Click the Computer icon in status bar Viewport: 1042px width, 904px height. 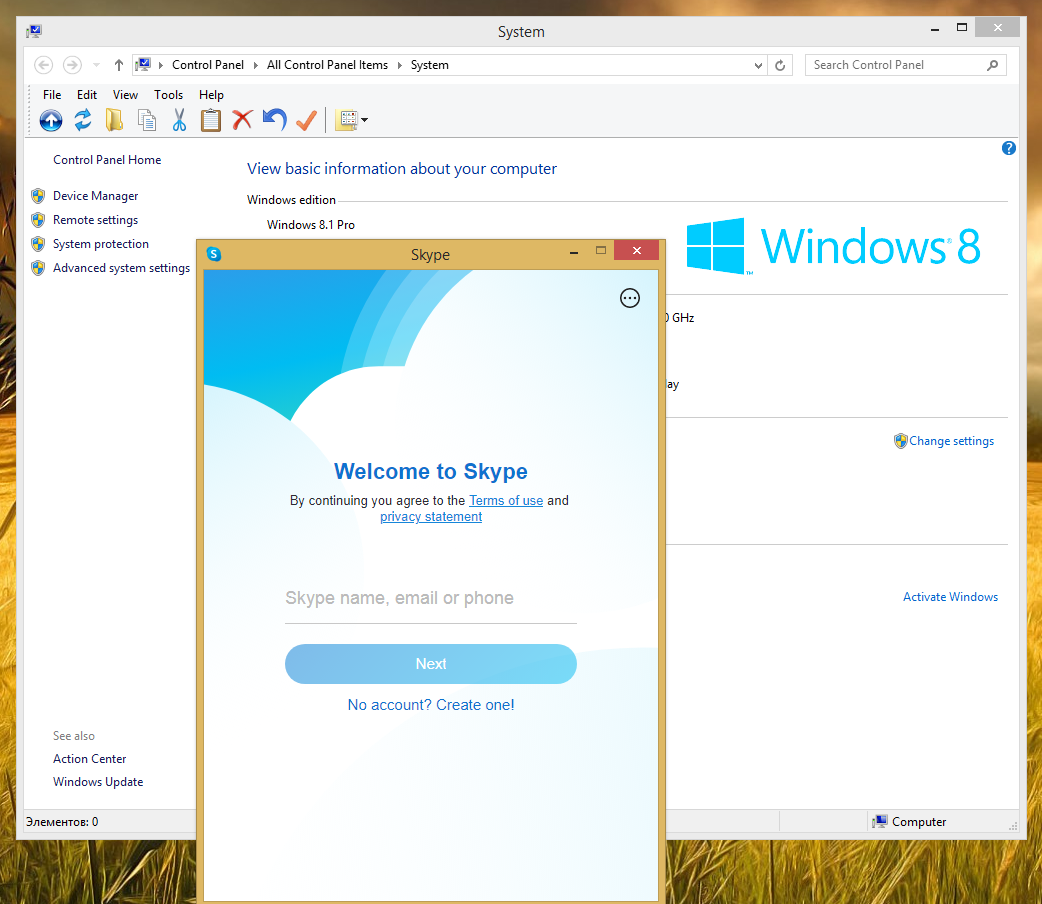(x=880, y=822)
